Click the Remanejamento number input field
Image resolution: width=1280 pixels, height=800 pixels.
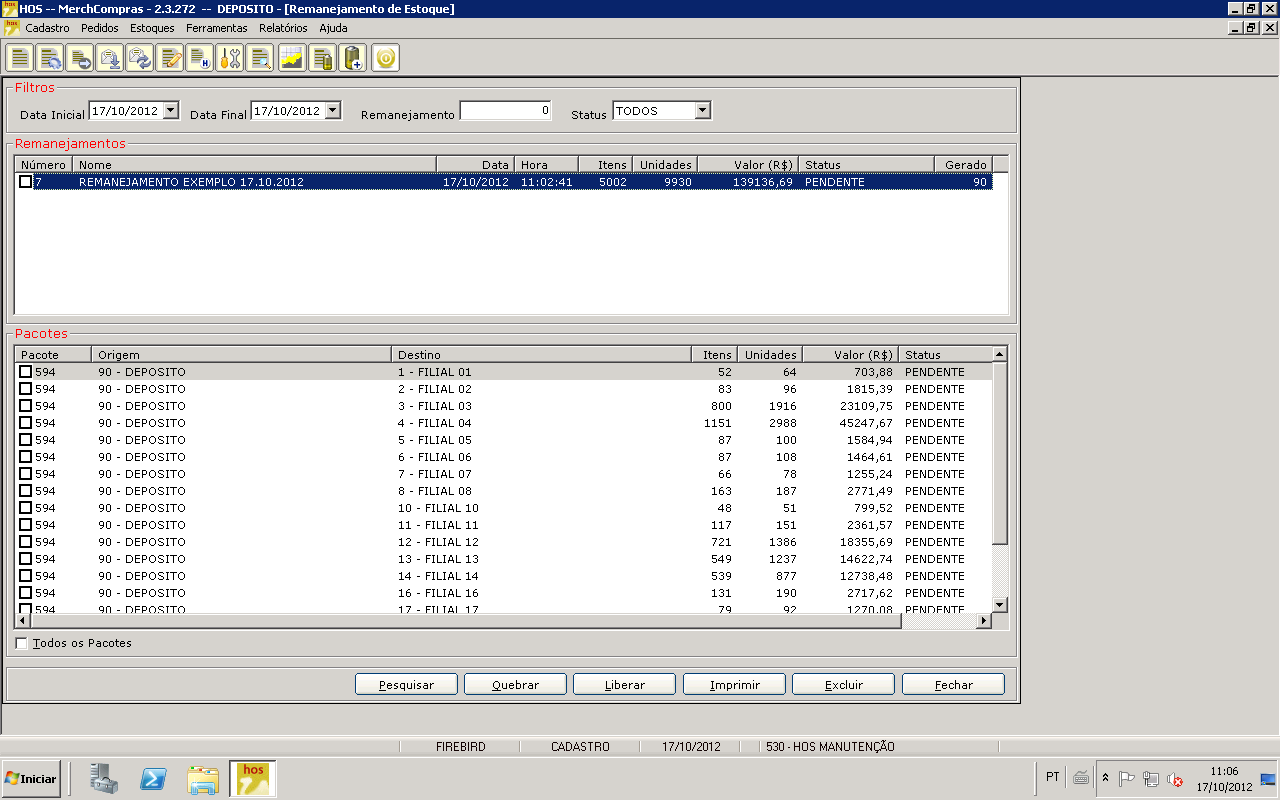(505, 111)
